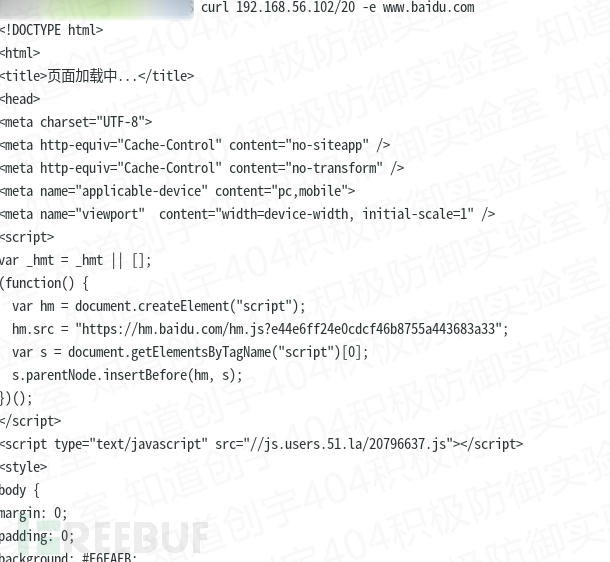Click the www.baidu.com referer argument
Screen dimensions: 610x562
[429, 7]
